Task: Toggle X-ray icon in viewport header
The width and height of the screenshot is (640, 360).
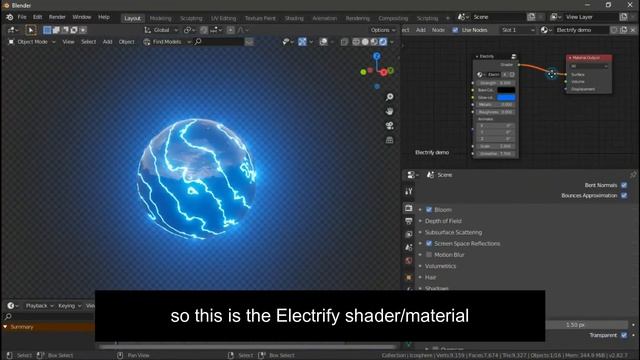Action: (x=344, y=42)
